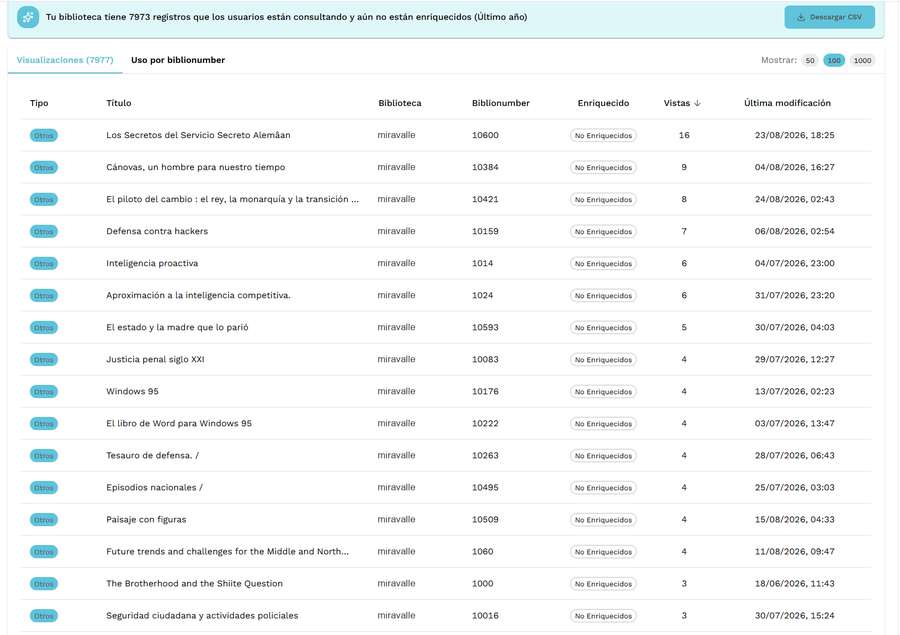The height and width of the screenshot is (635, 900).
Task: Click date 23/08/2026, 18:25
Action: 794,135
